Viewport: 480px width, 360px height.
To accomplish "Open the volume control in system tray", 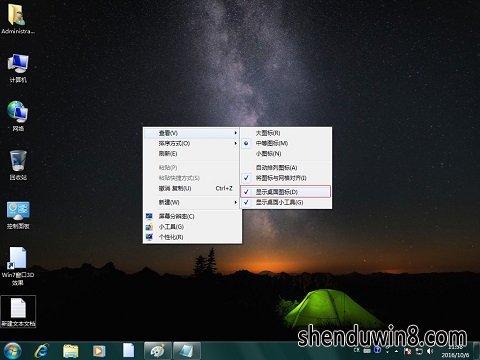I will pyautogui.click(x=430, y=351).
